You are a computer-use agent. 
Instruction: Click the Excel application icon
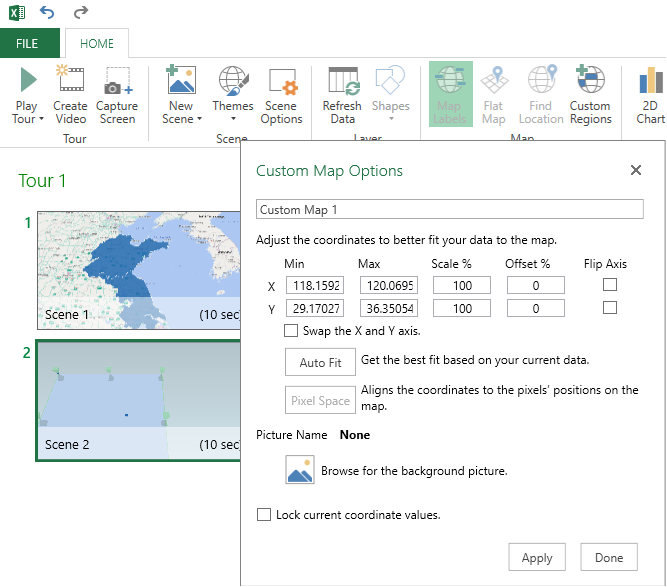[x=17, y=12]
